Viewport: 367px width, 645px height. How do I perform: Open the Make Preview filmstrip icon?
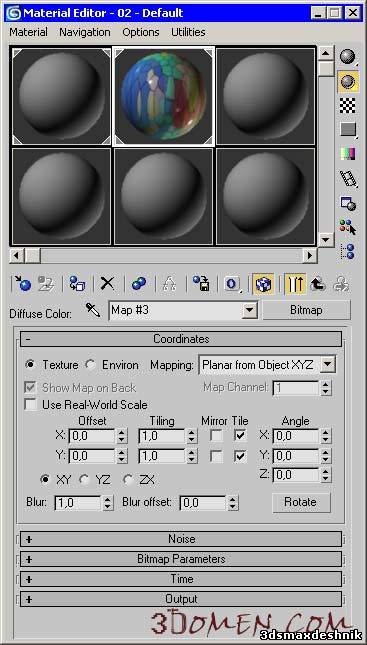click(348, 178)
